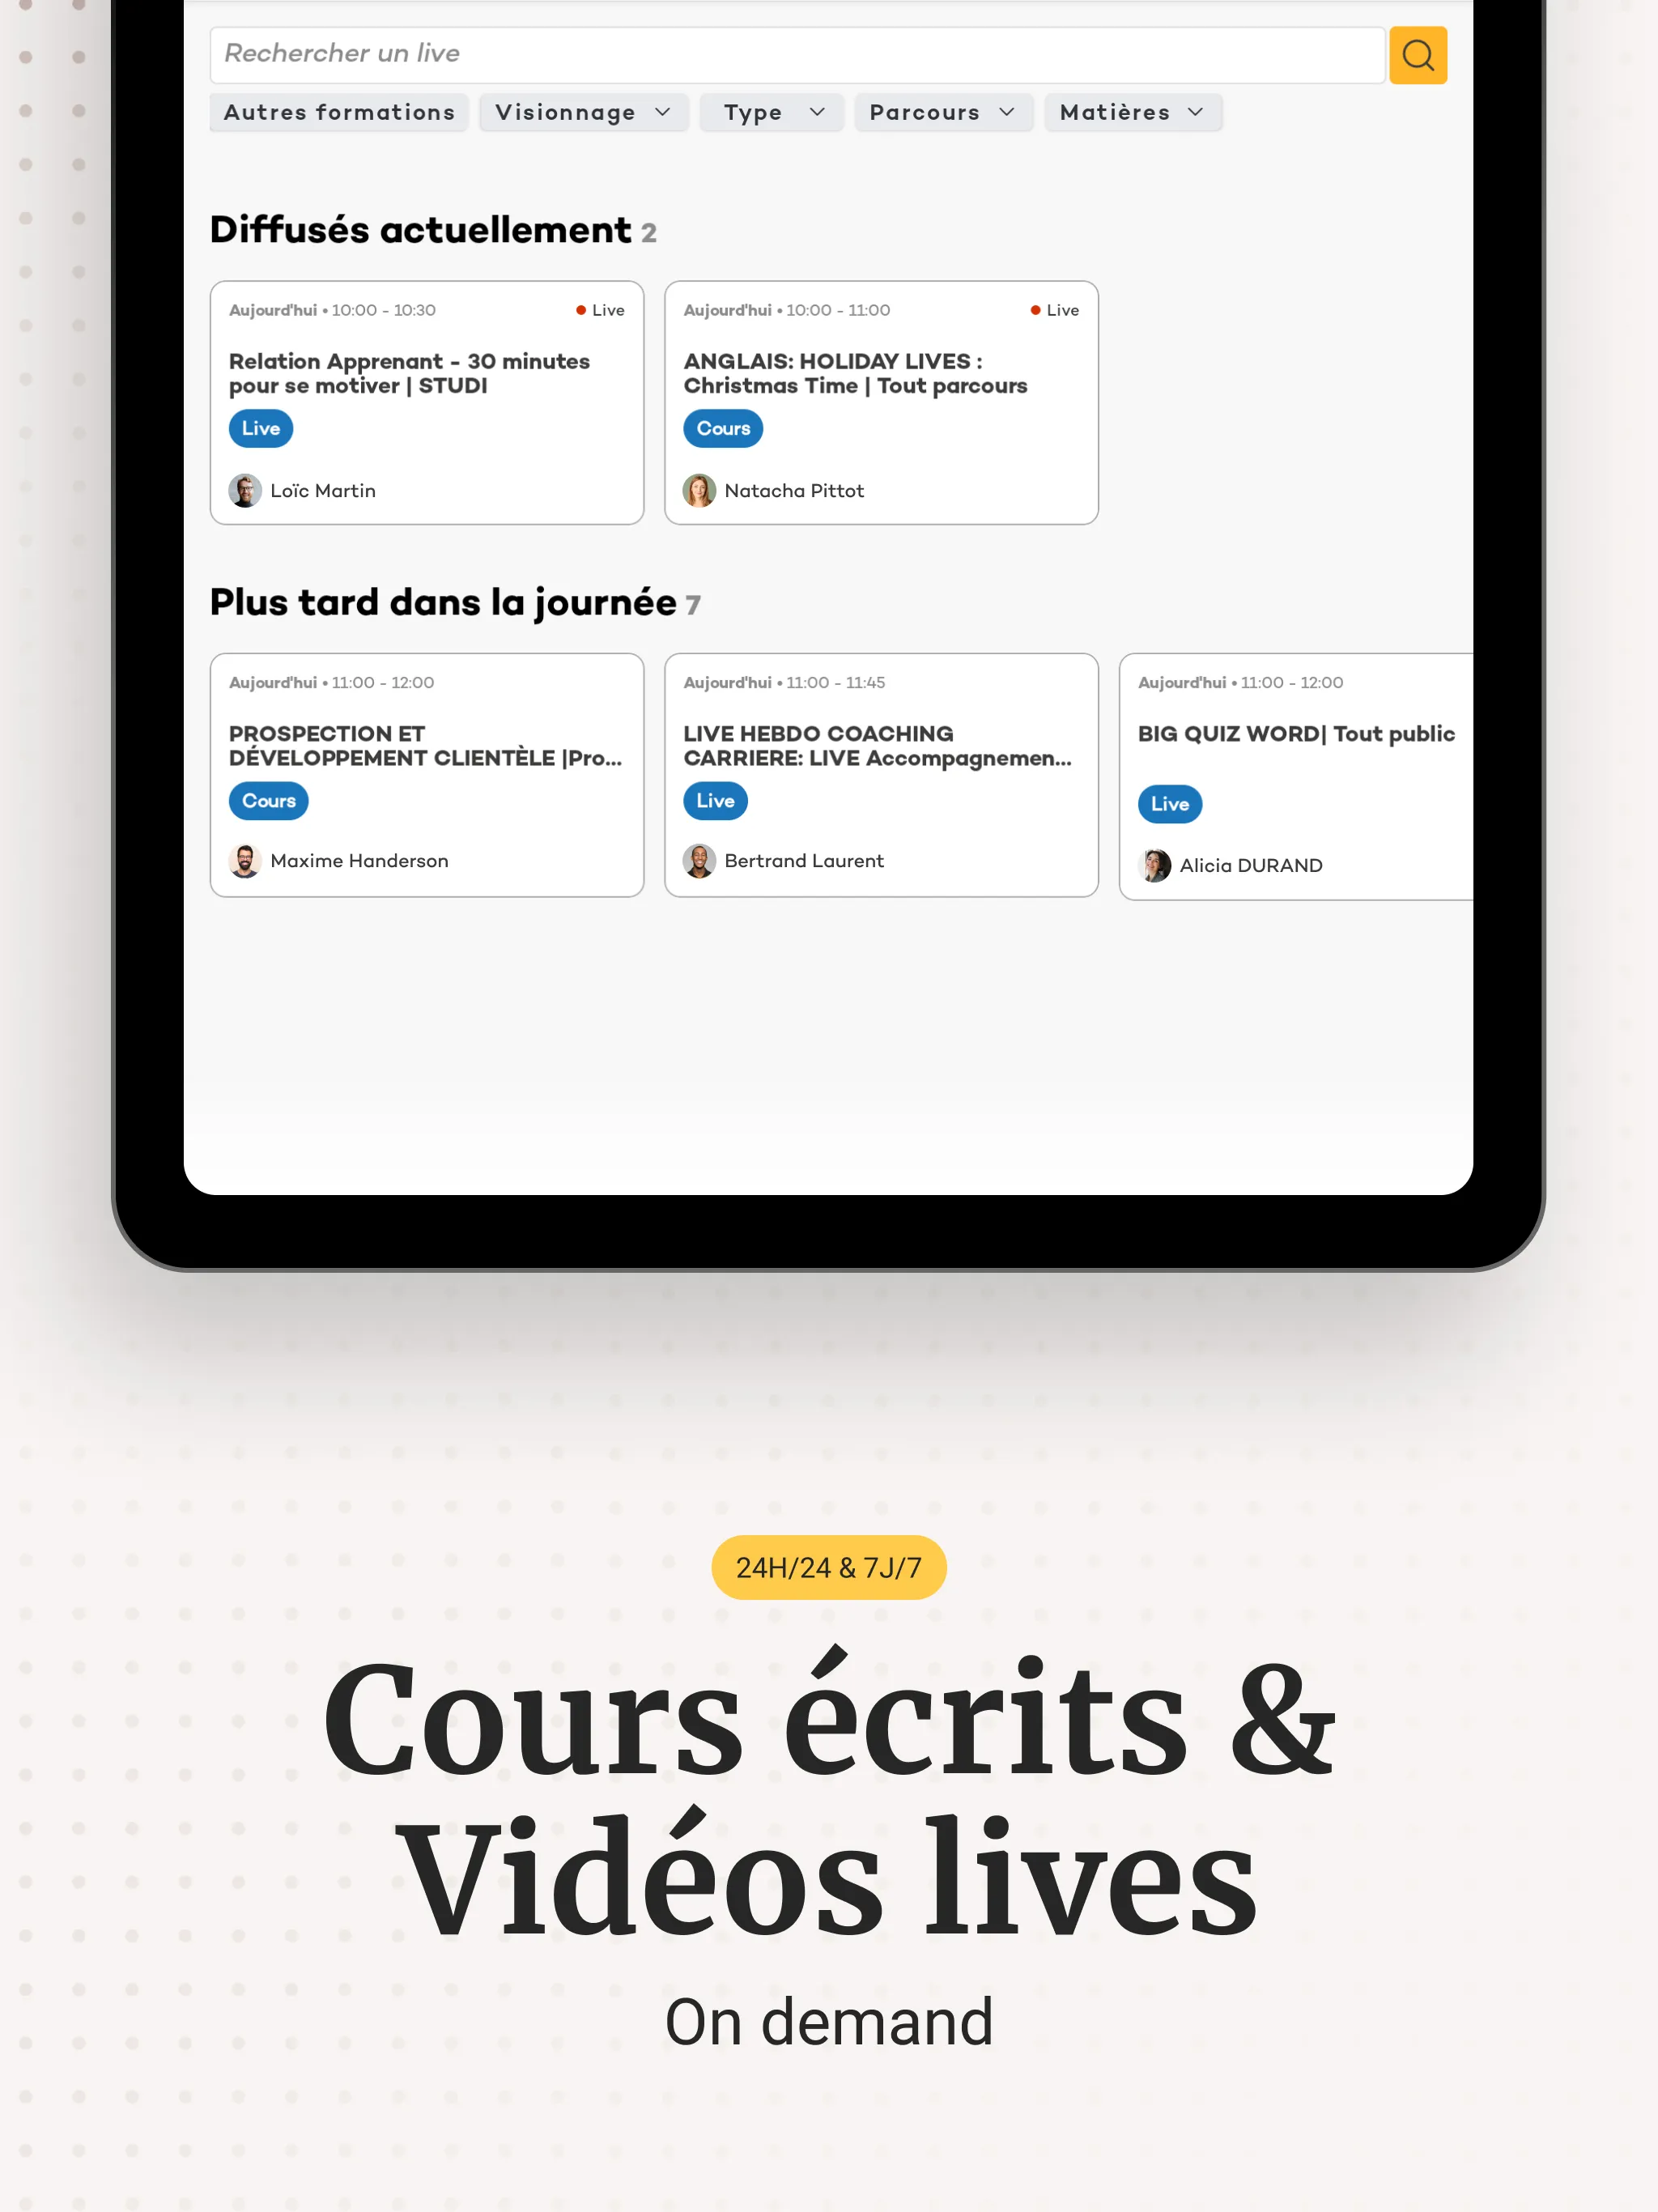Open Bertrand Laurent's profile icon
This screenshot has height=2212, width=1658.
697,861
